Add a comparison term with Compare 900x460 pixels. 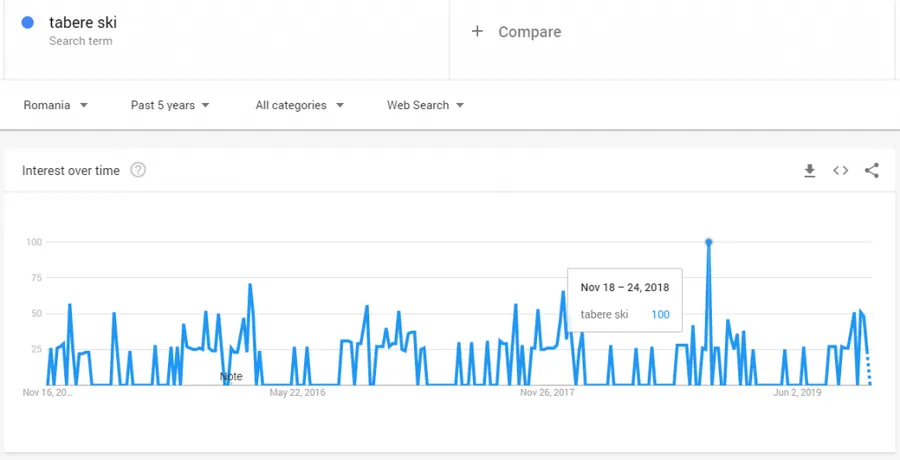tap(529, 32)
